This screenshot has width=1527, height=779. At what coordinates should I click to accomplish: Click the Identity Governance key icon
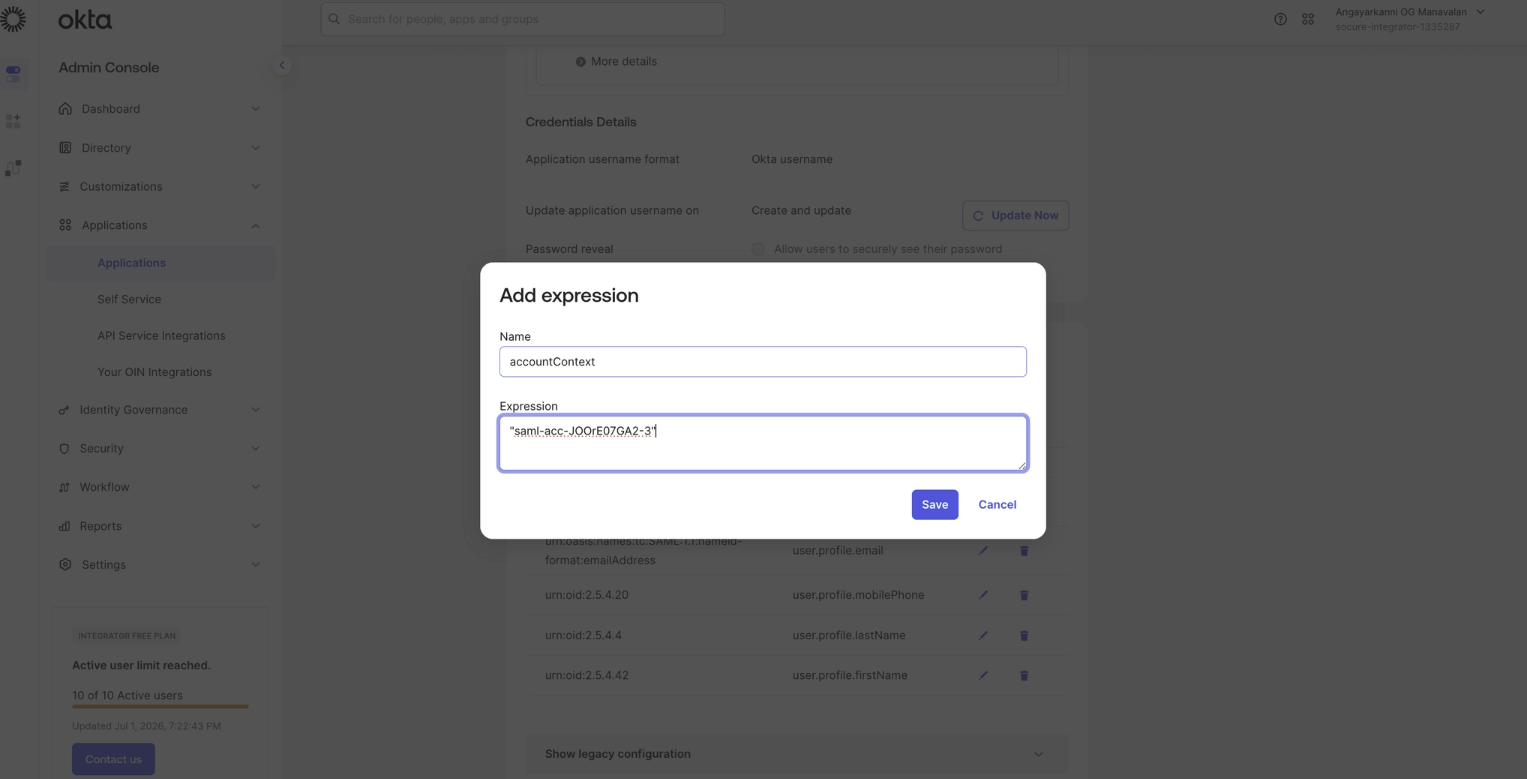click(65, 410)
